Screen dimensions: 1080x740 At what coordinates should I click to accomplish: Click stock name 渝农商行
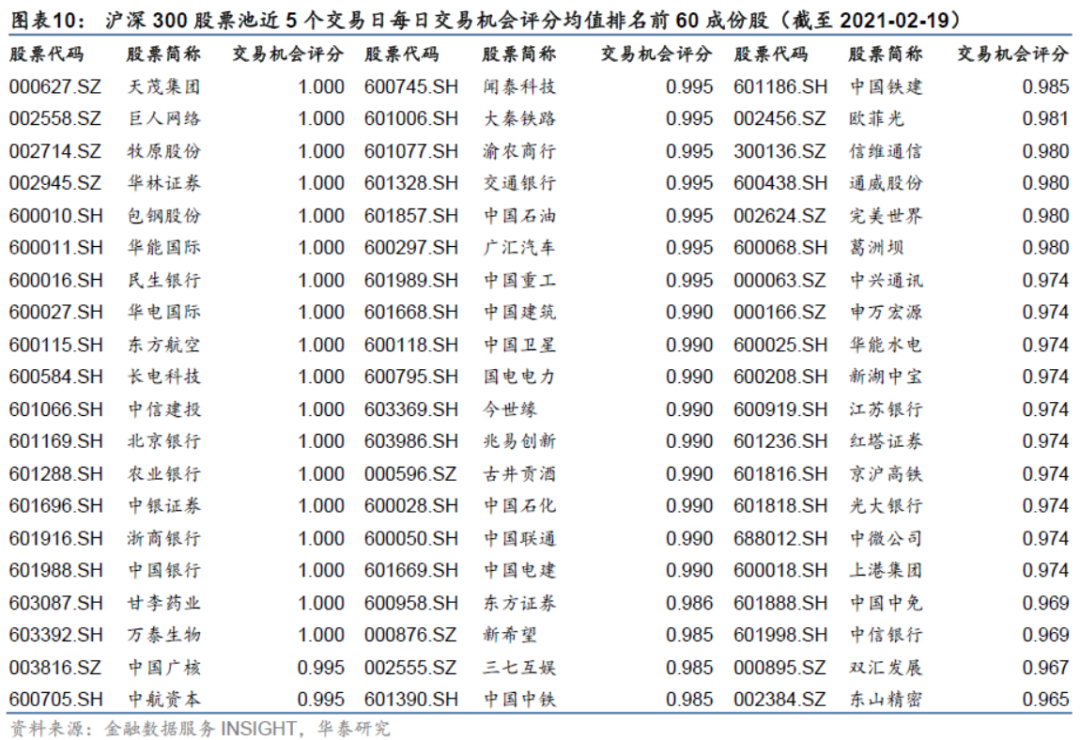pos(519,151)
